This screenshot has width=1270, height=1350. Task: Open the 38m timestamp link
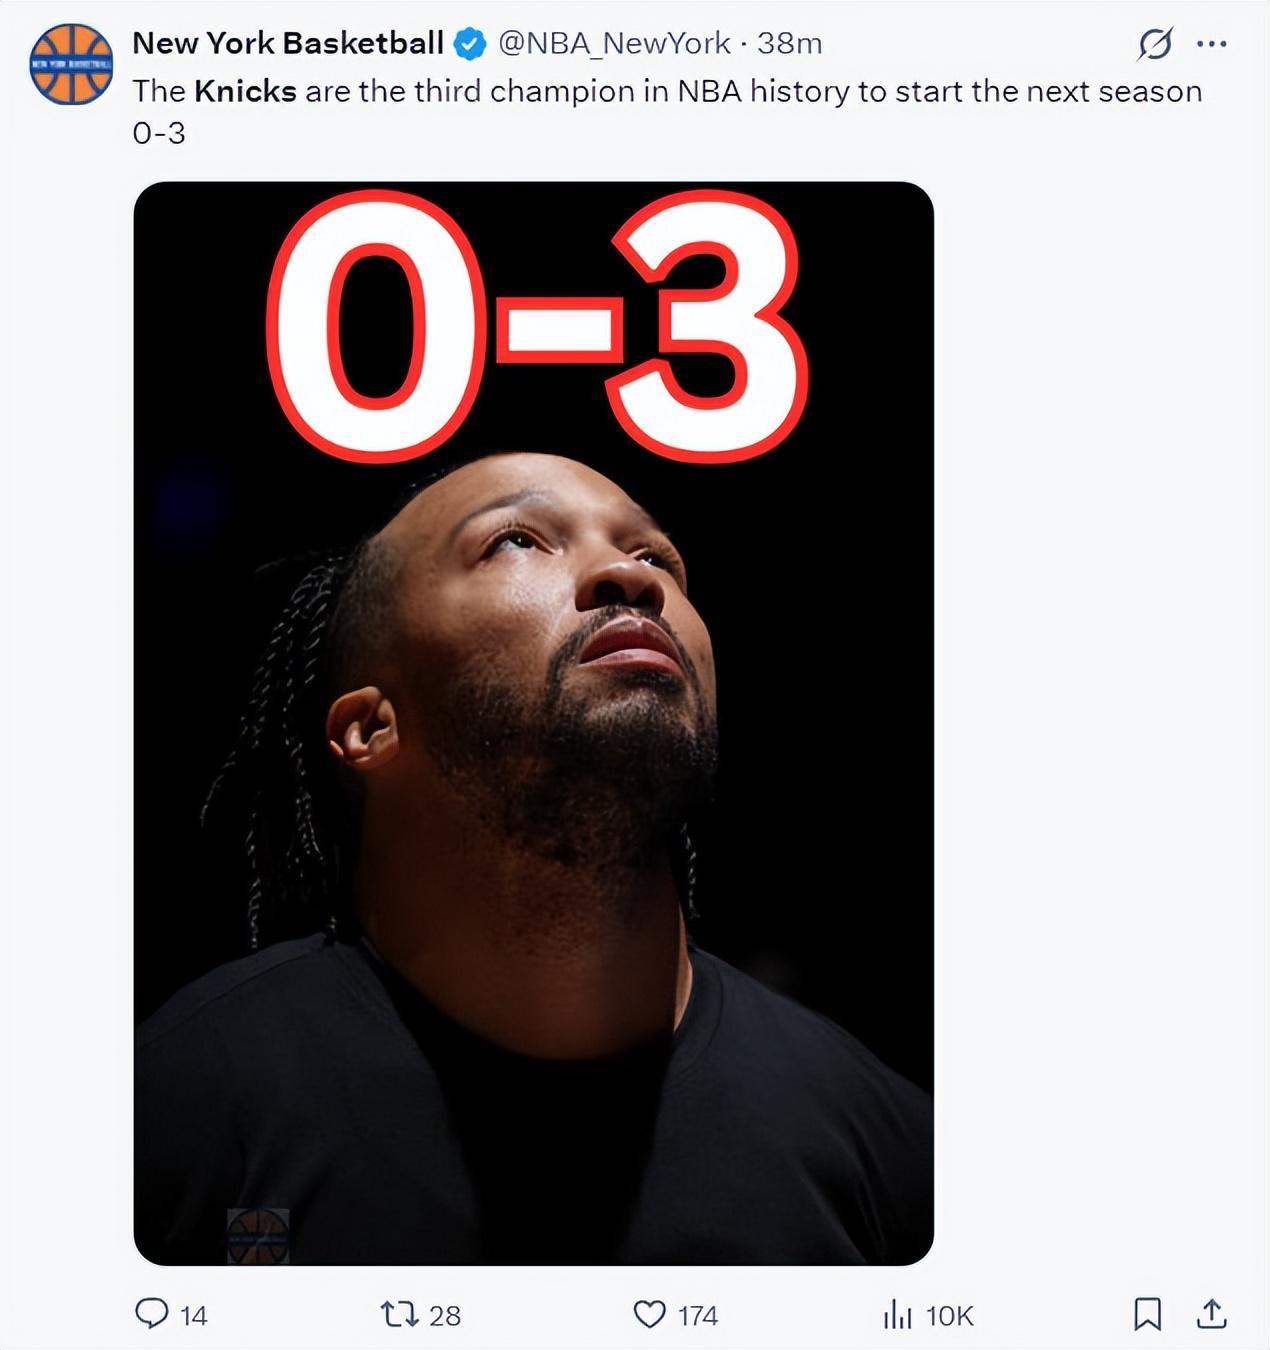789,43
